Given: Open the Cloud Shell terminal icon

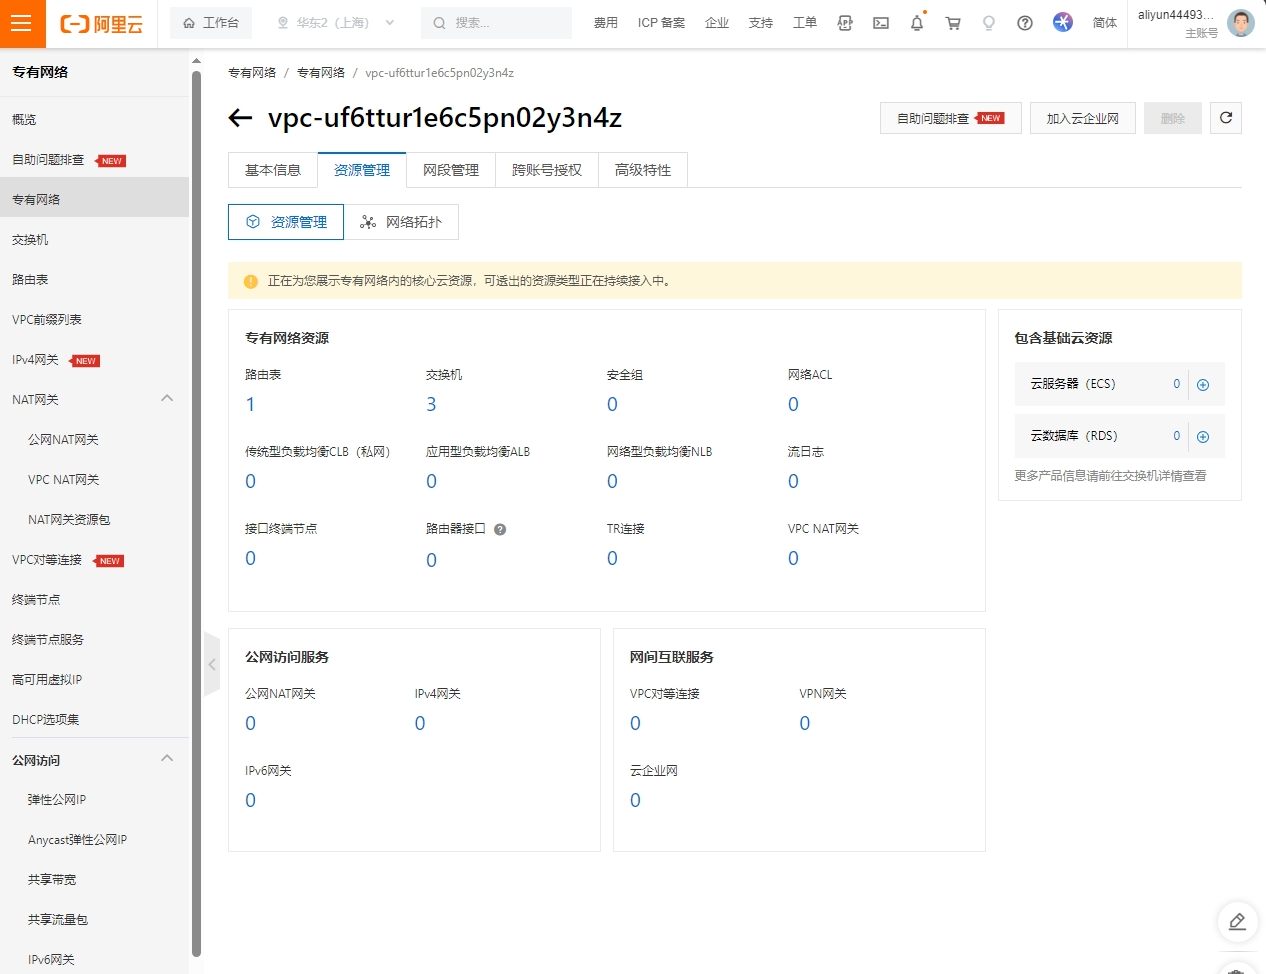Looking at the screenshot, I should point(881,23).
